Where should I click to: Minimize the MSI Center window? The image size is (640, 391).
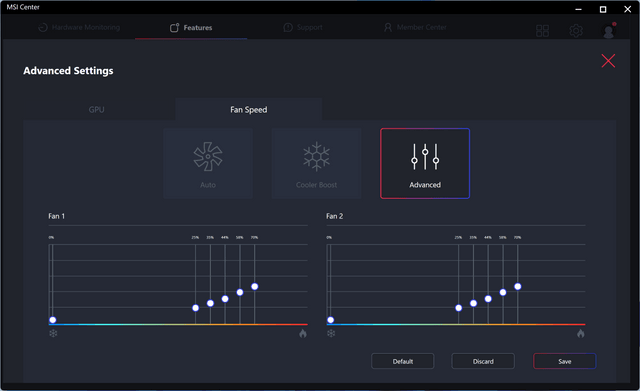[x=578, y=9]
